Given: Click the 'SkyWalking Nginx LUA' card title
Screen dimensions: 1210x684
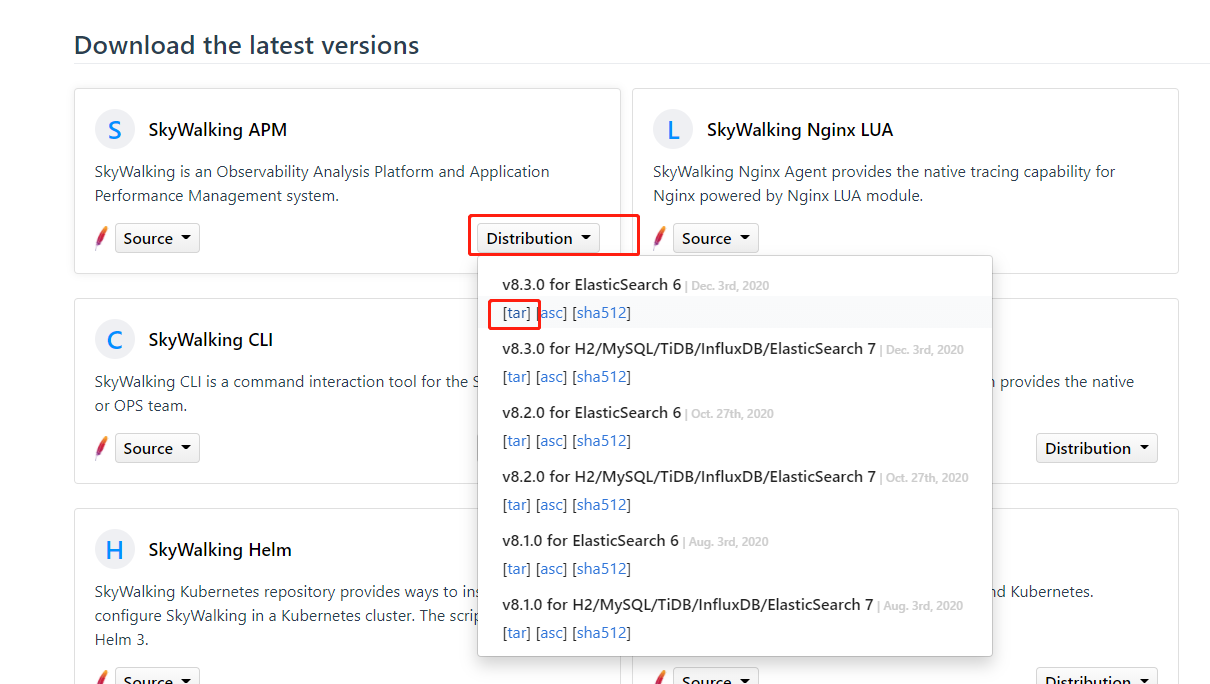Looking at the screenshot, I should pos(800,130).
